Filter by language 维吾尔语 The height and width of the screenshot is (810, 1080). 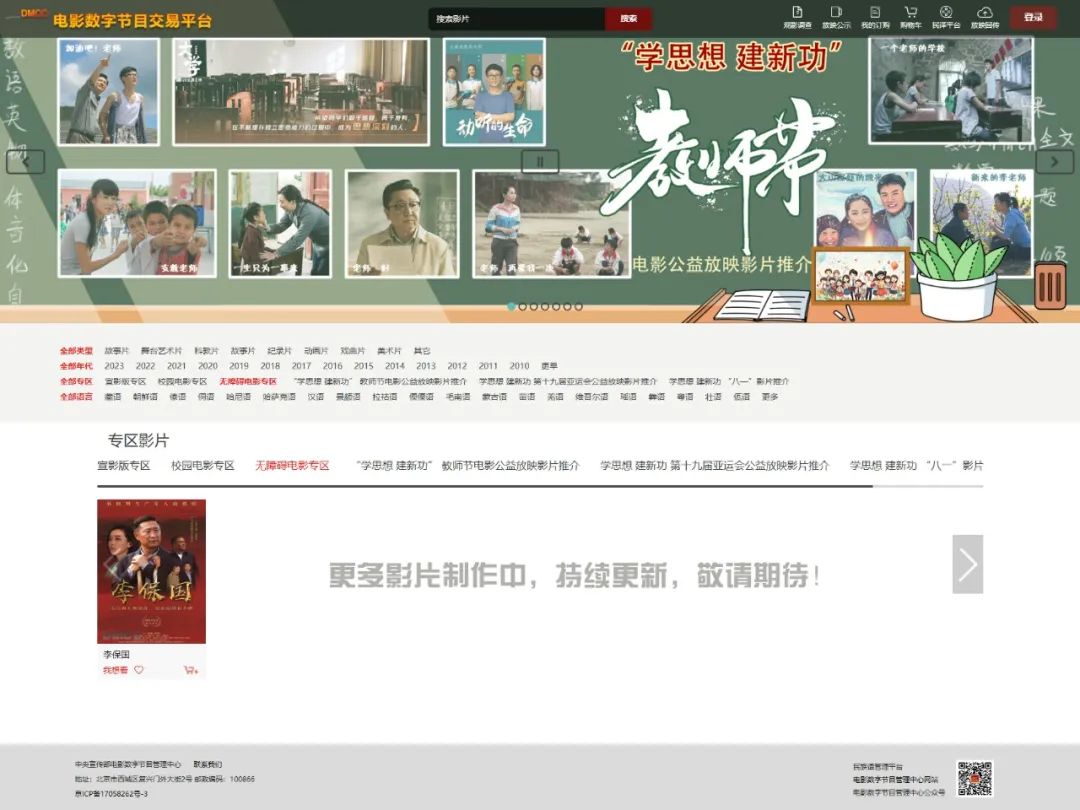(592, 397)
